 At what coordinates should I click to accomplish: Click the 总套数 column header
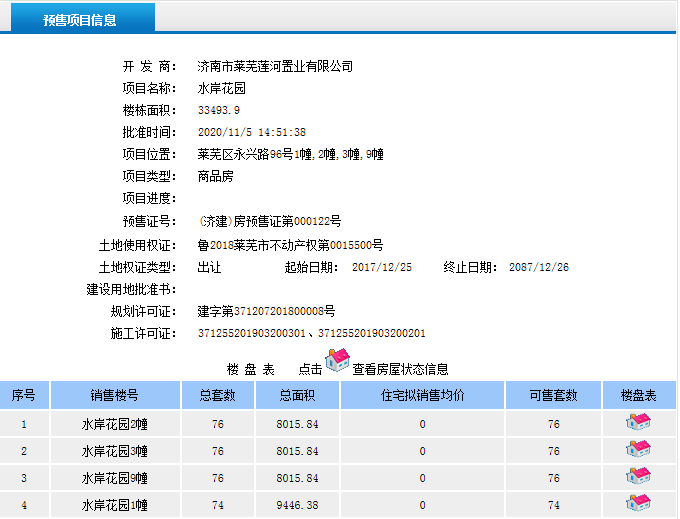tap(218, 395)
